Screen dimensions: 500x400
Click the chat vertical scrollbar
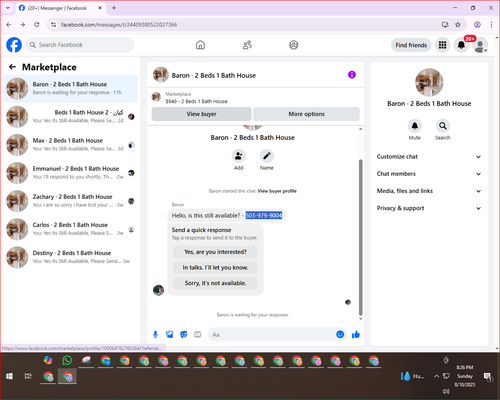(x=360, y=237)
